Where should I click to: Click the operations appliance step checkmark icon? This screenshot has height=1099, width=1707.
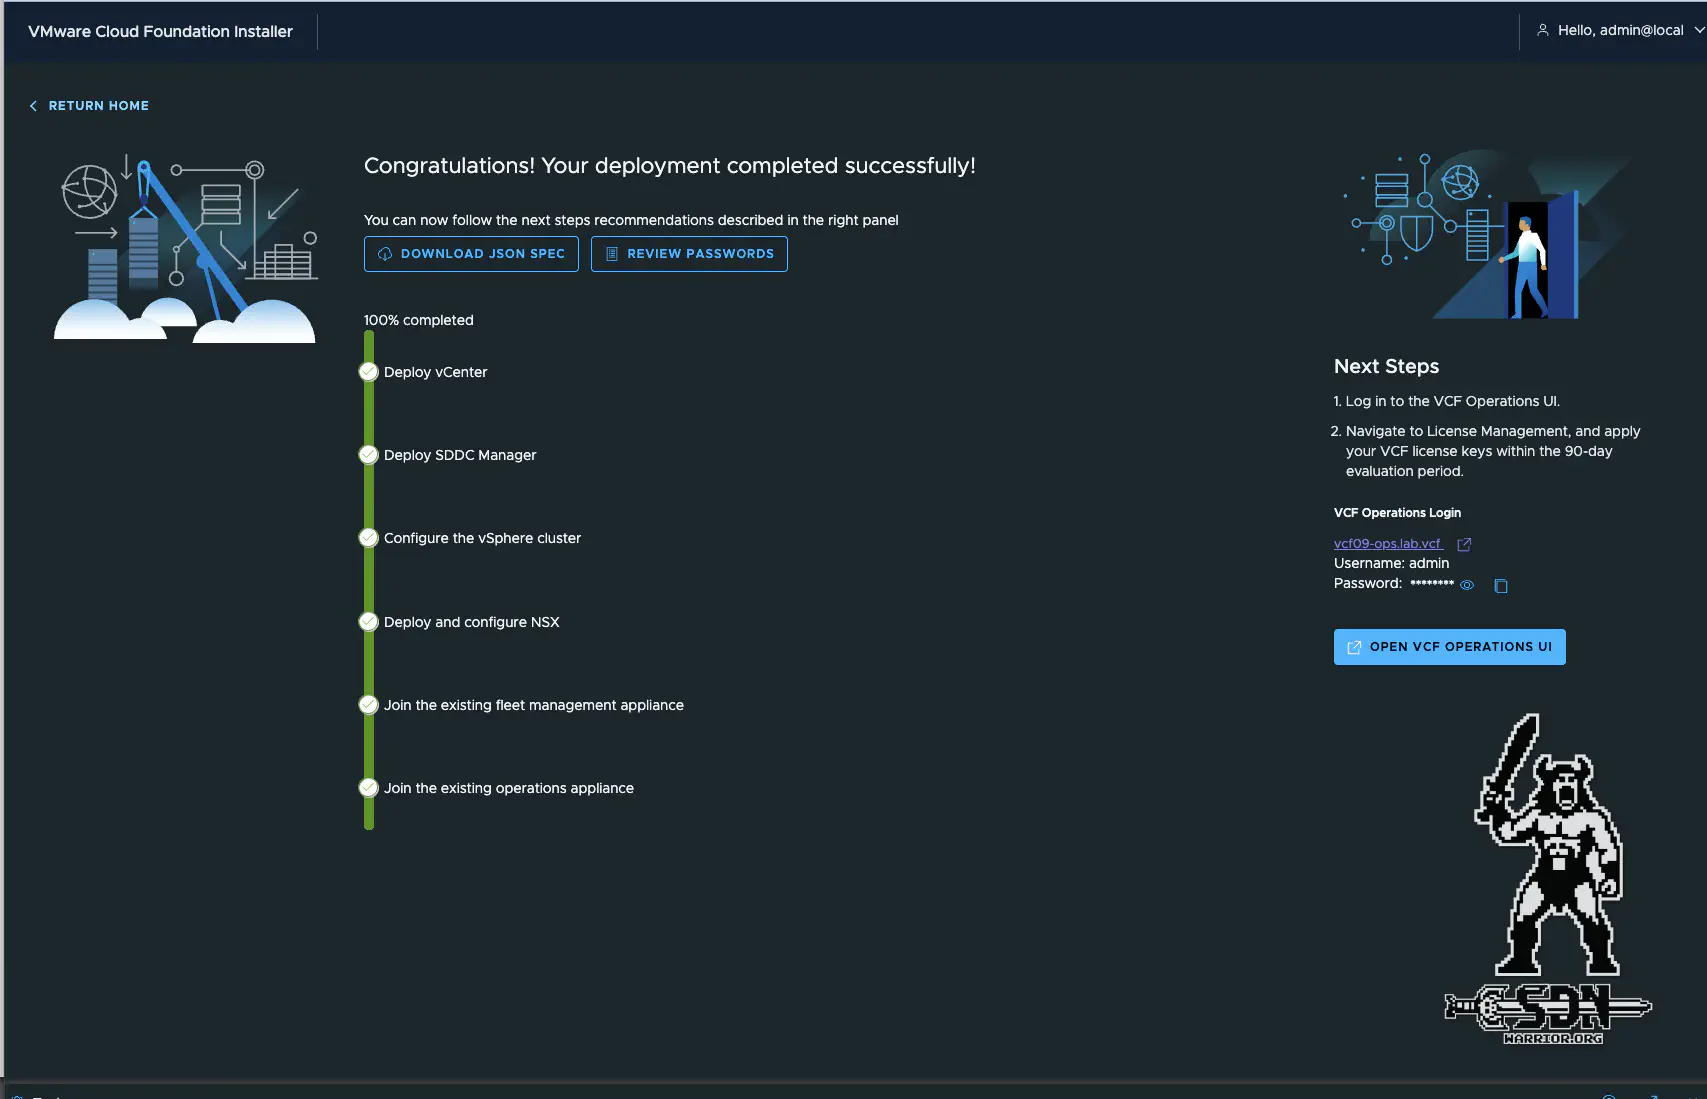point(368,788)
